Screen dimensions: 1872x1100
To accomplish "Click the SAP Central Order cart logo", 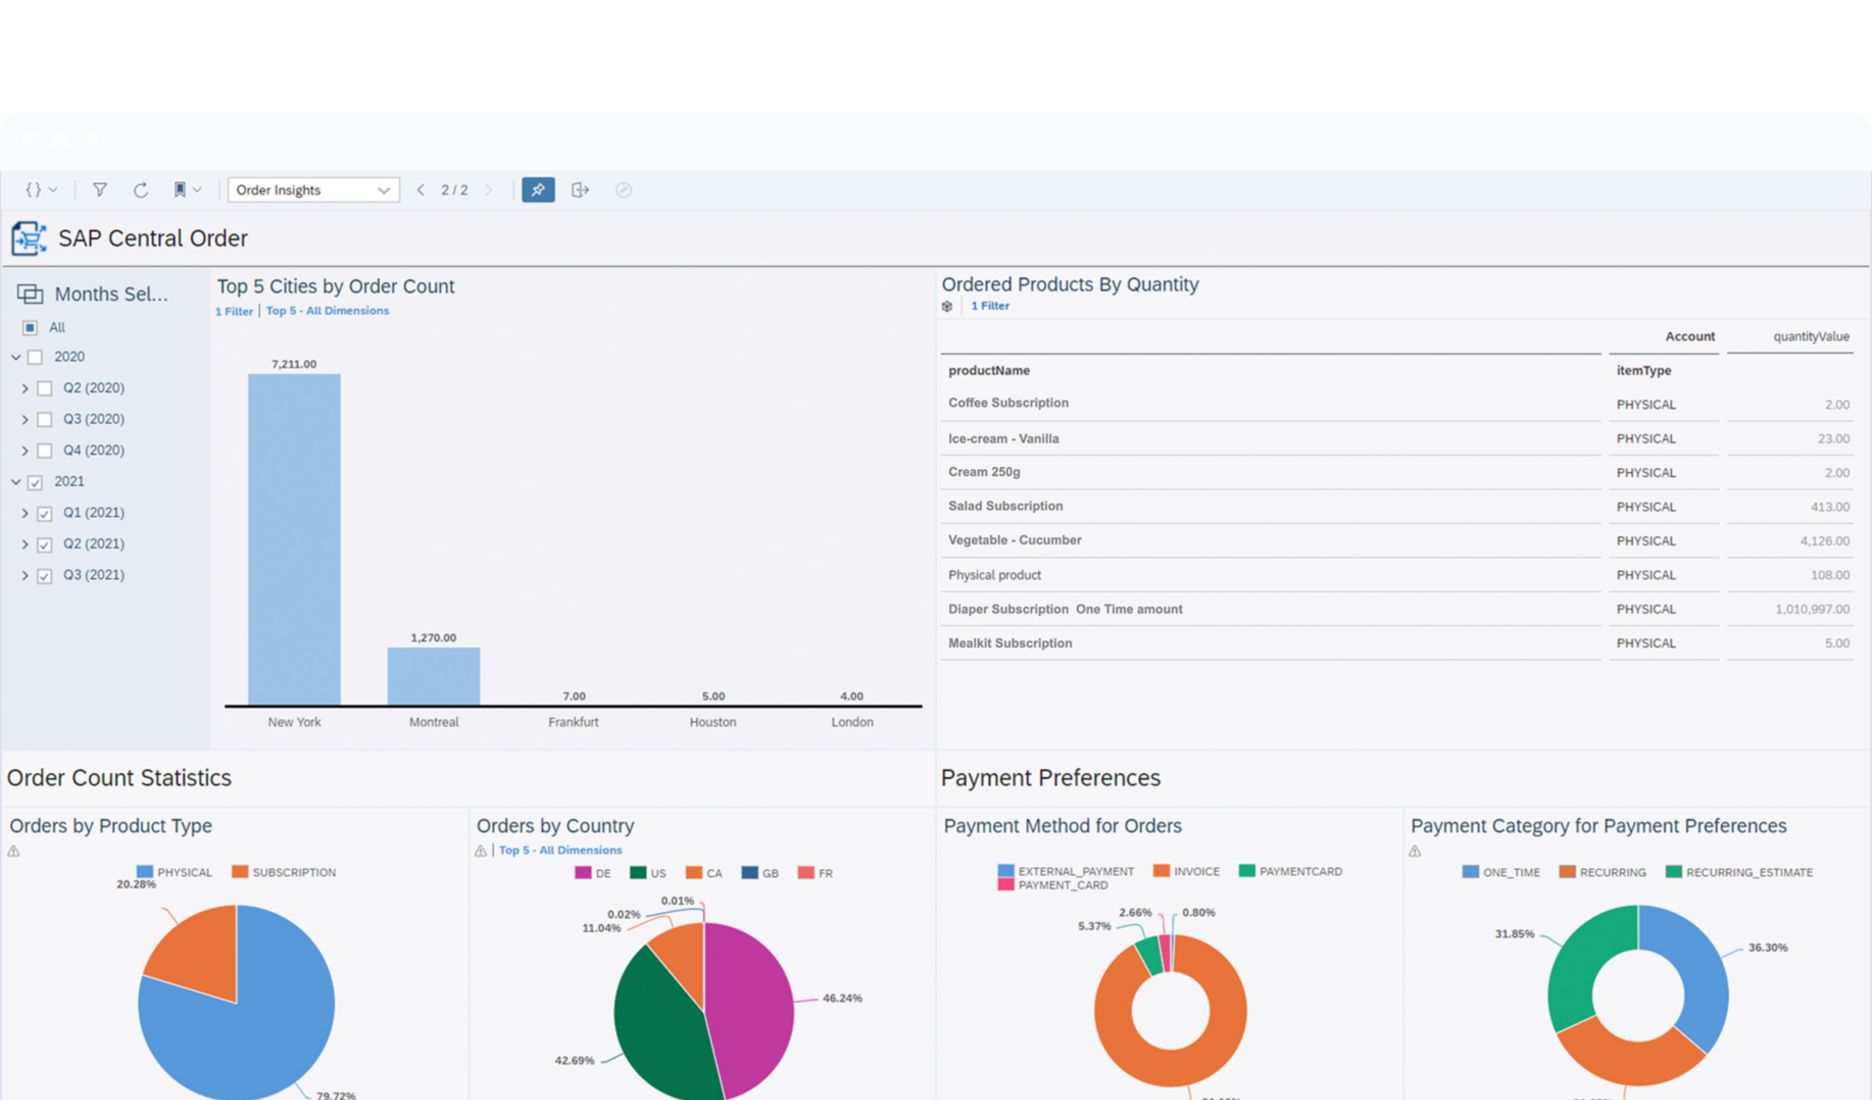I will point(29,239).
